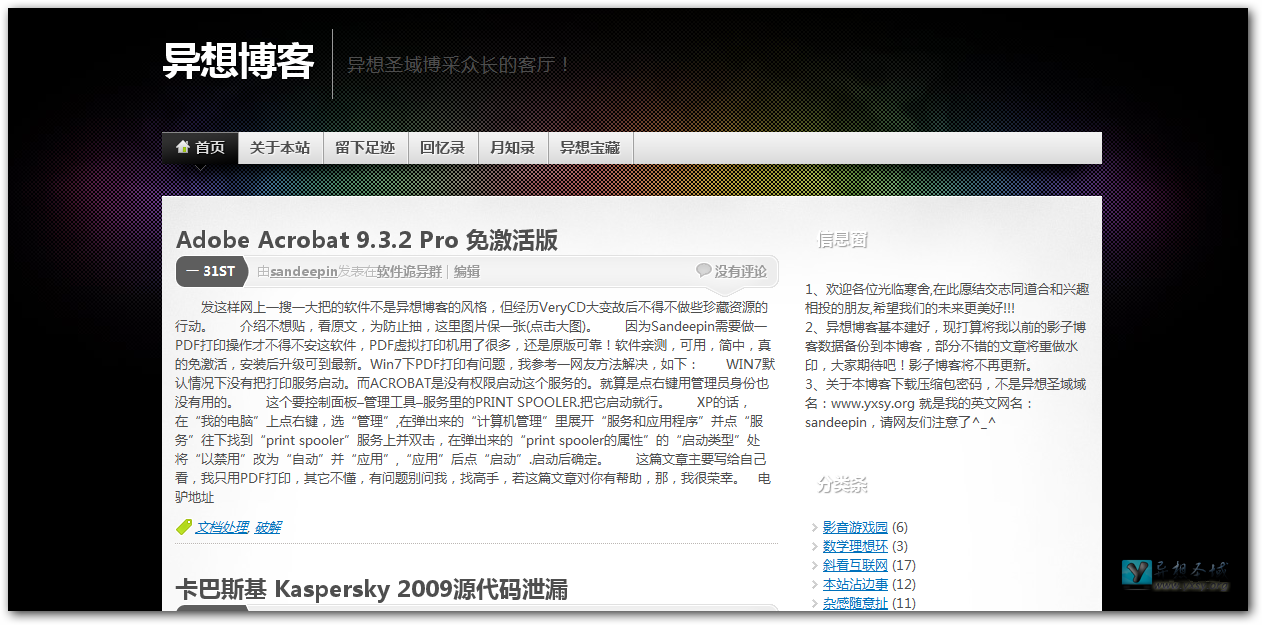Image resolution: width=1262 pixels, height=625 pixels.
Task: Click the green tag icon under the post
Action: pos(184,527)
